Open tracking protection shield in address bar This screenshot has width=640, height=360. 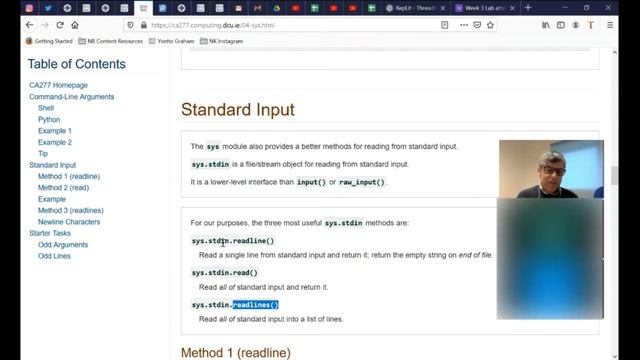(130, 25)
